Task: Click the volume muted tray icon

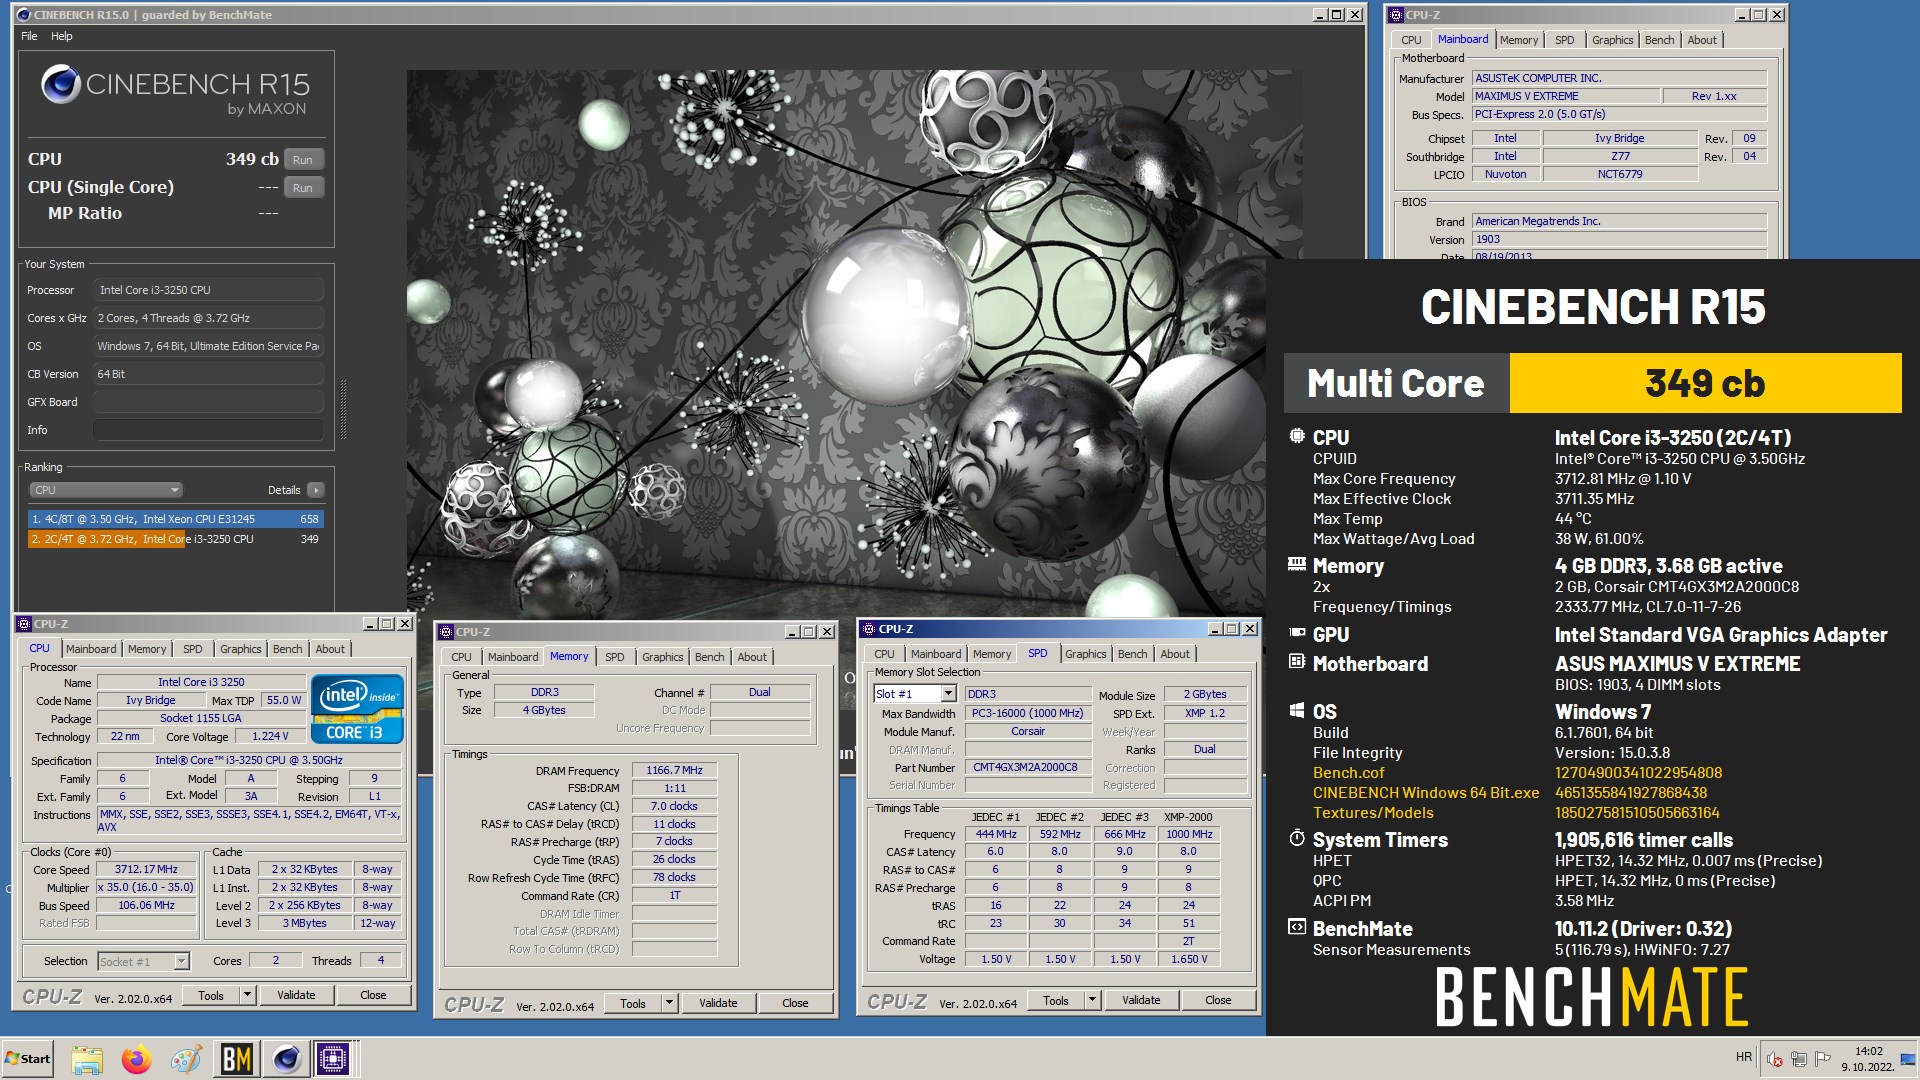Action: [x=1774, y=1059]
